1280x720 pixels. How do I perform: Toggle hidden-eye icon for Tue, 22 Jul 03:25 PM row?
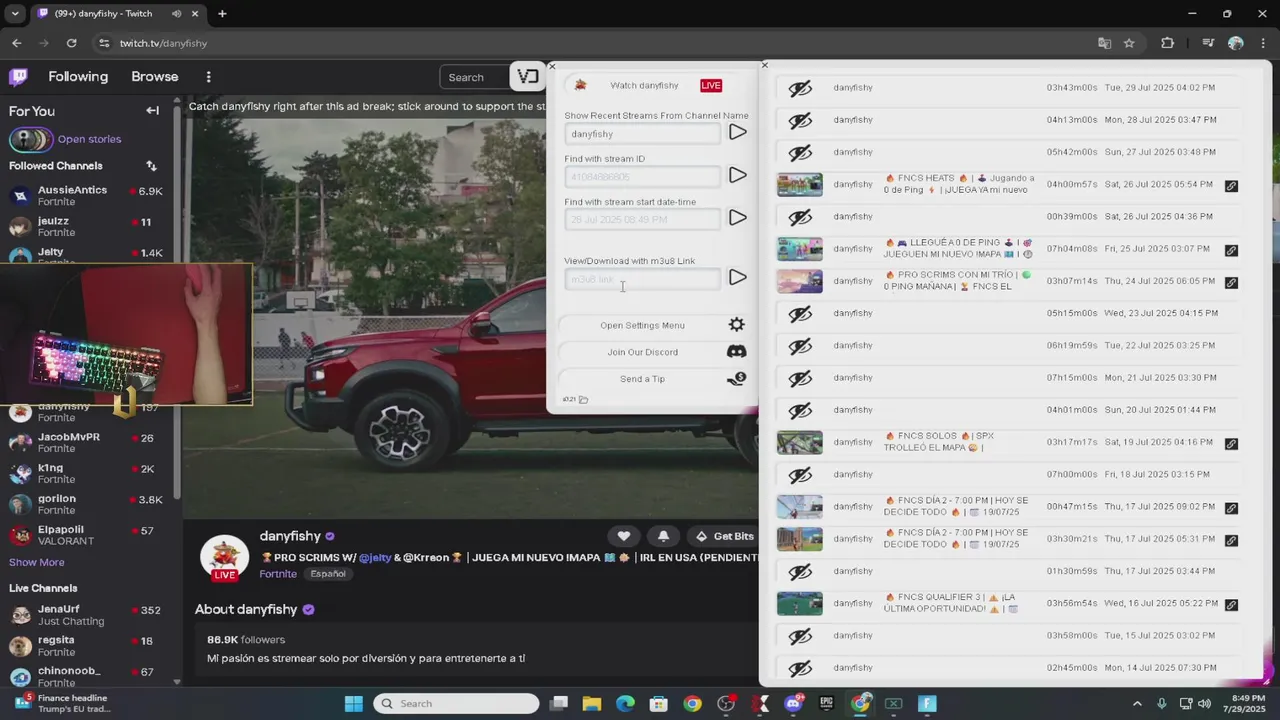pos(800,346)
